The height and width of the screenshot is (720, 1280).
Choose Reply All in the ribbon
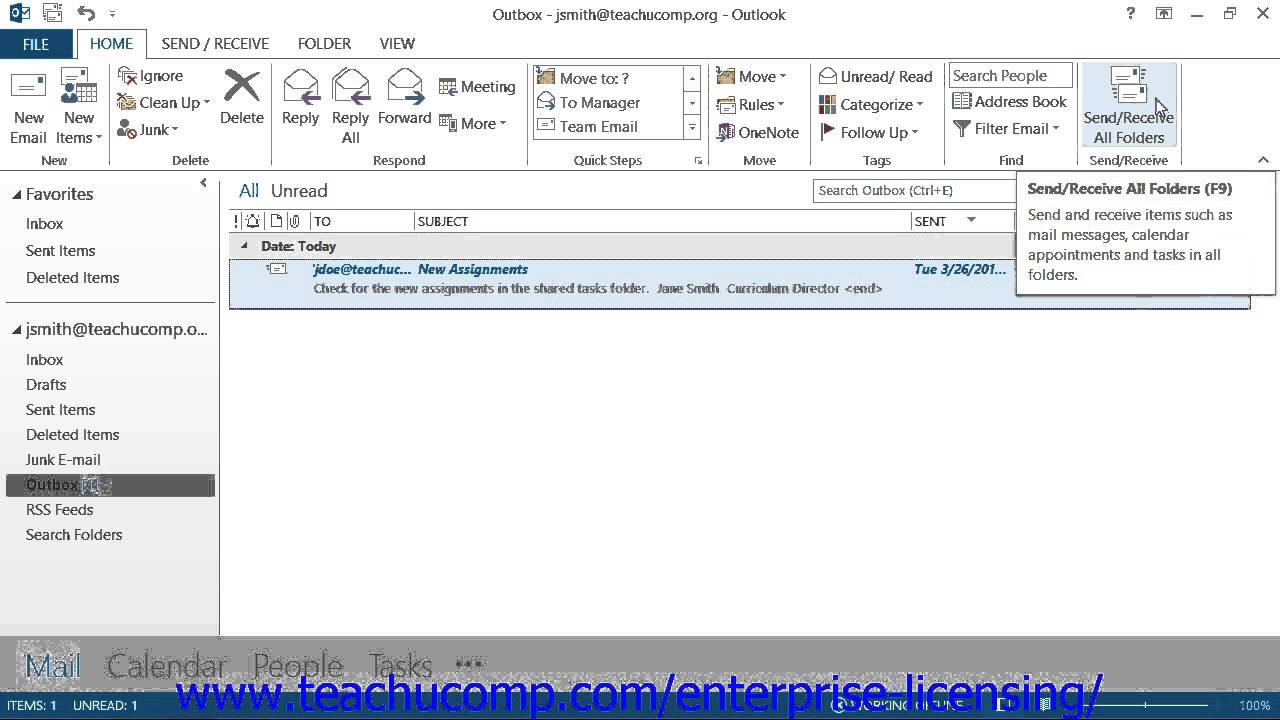pyautogui.click(x=351, y=107)
